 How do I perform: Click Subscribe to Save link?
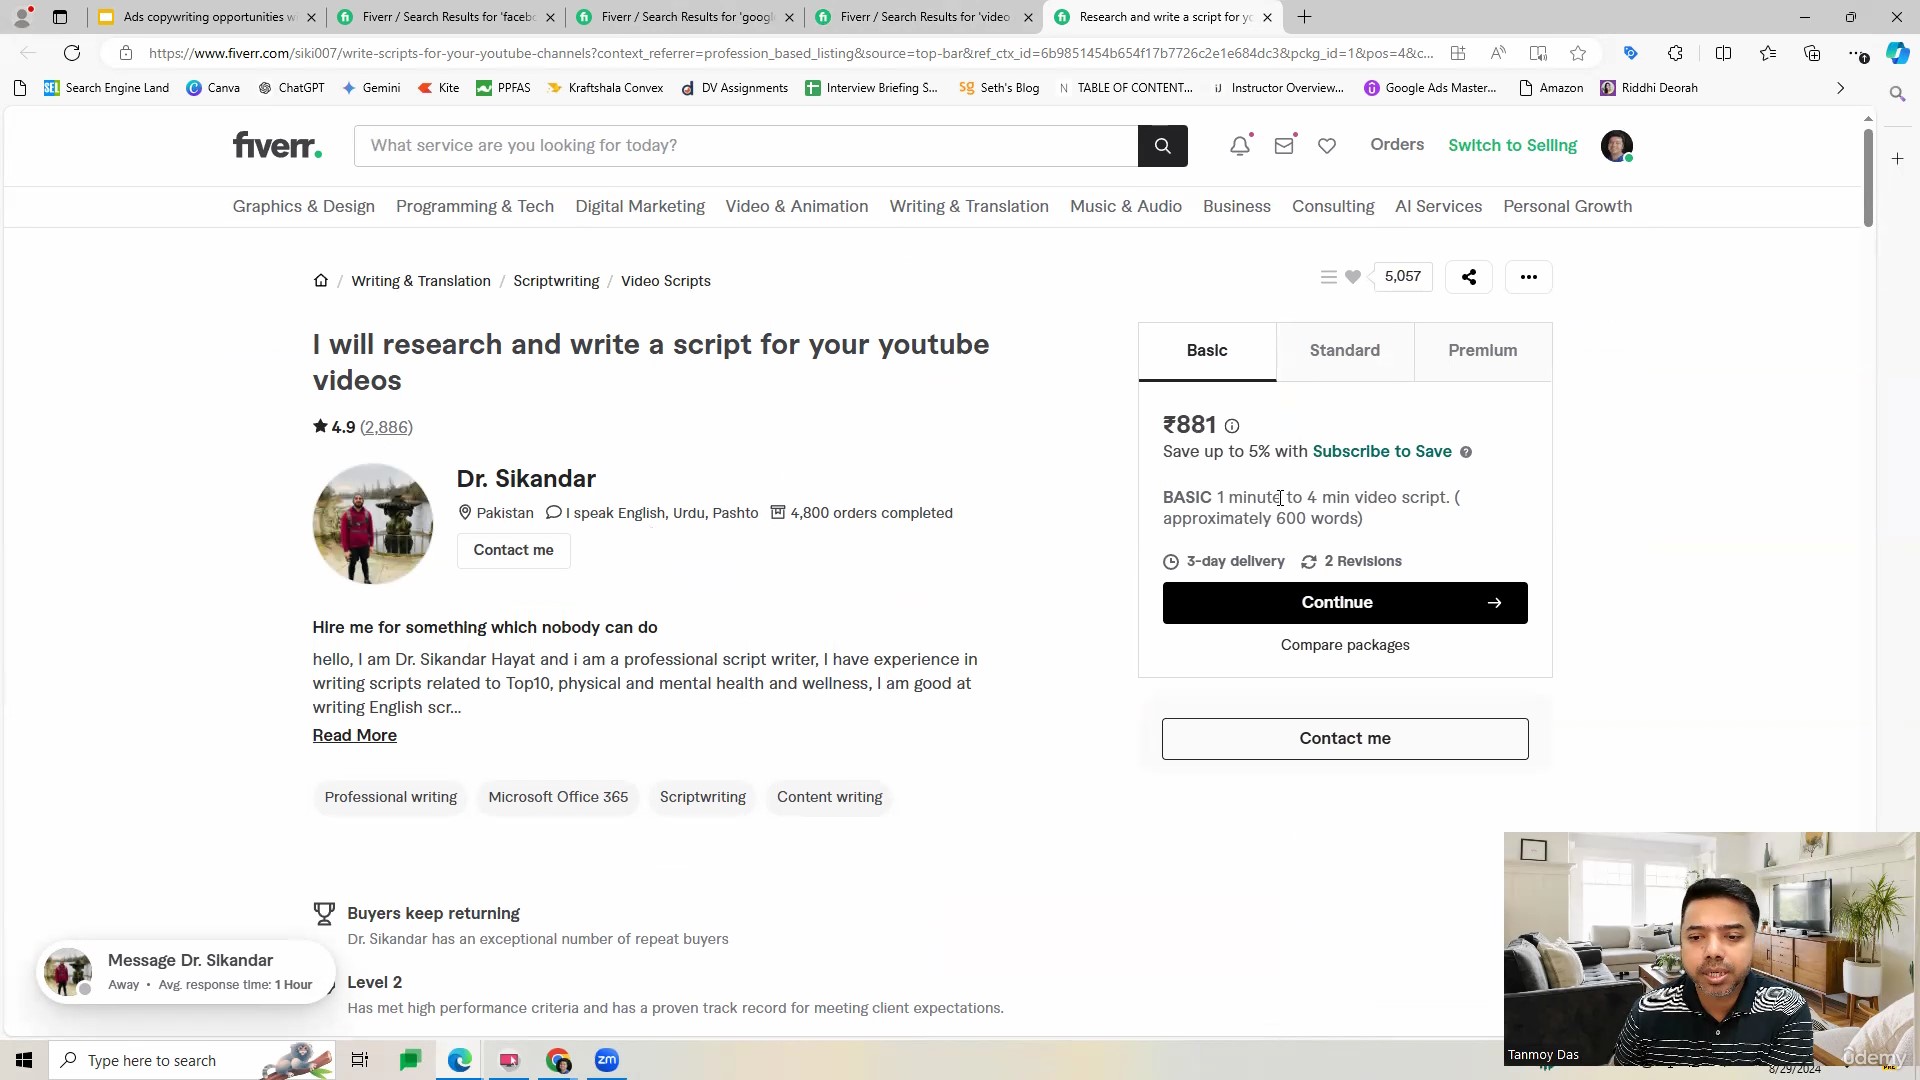click(1382, 452)
